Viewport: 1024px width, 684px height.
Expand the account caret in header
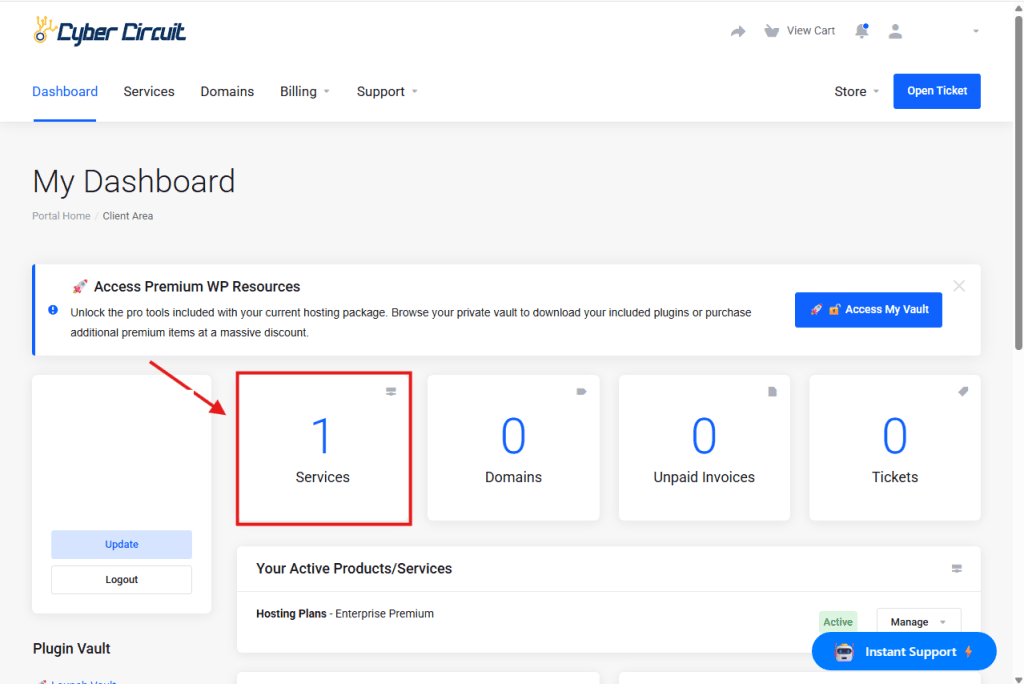[x=975, y=32]
